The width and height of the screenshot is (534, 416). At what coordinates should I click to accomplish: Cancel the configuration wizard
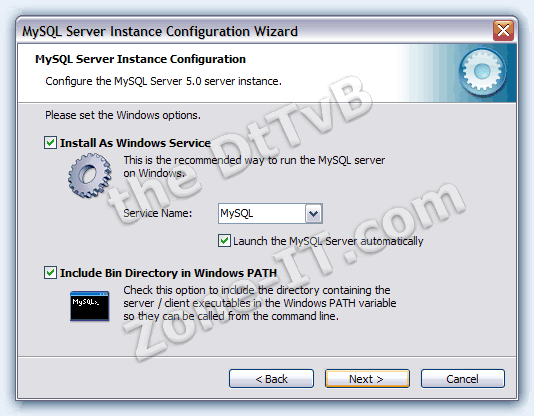(462, 379)
